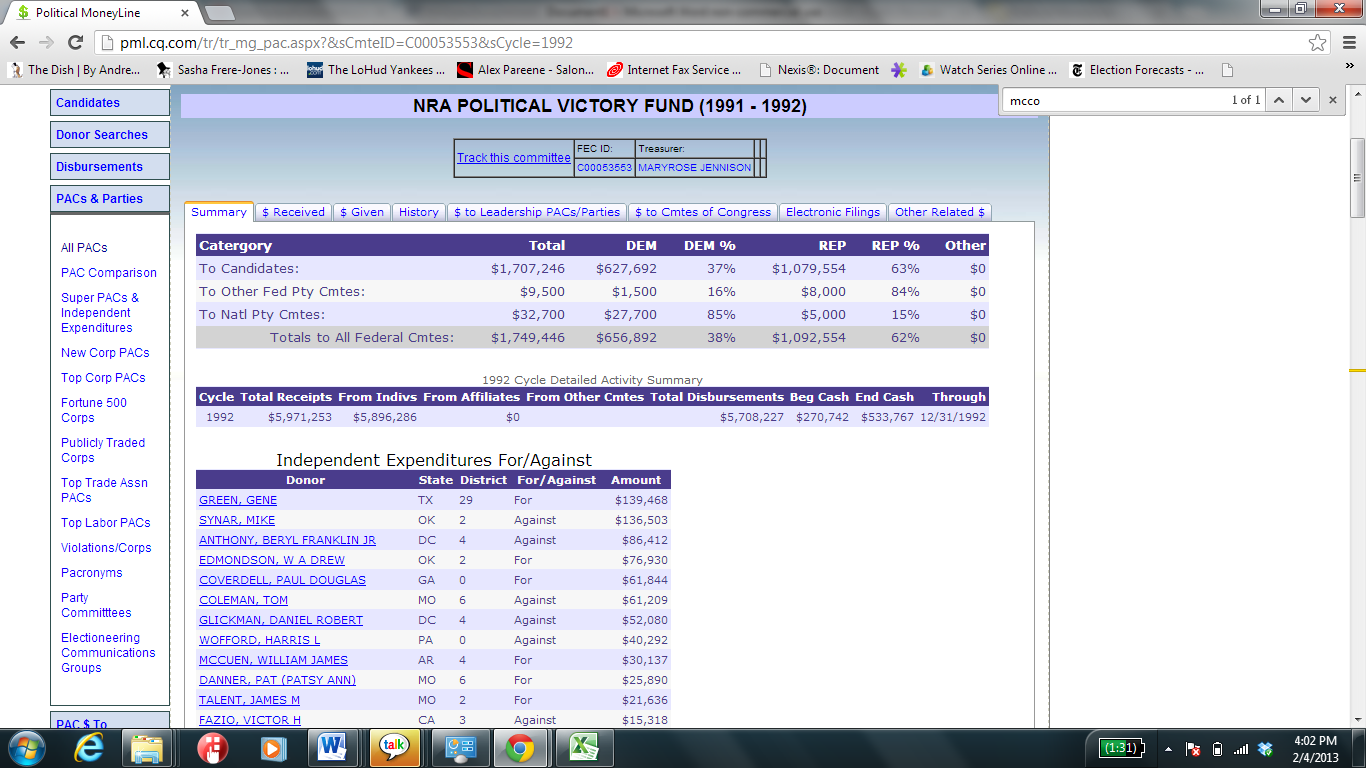The height and width of the screenshot is (768, 1366).
Task: Open Chrome menu icon
Action: click(x=1347, y=43)
